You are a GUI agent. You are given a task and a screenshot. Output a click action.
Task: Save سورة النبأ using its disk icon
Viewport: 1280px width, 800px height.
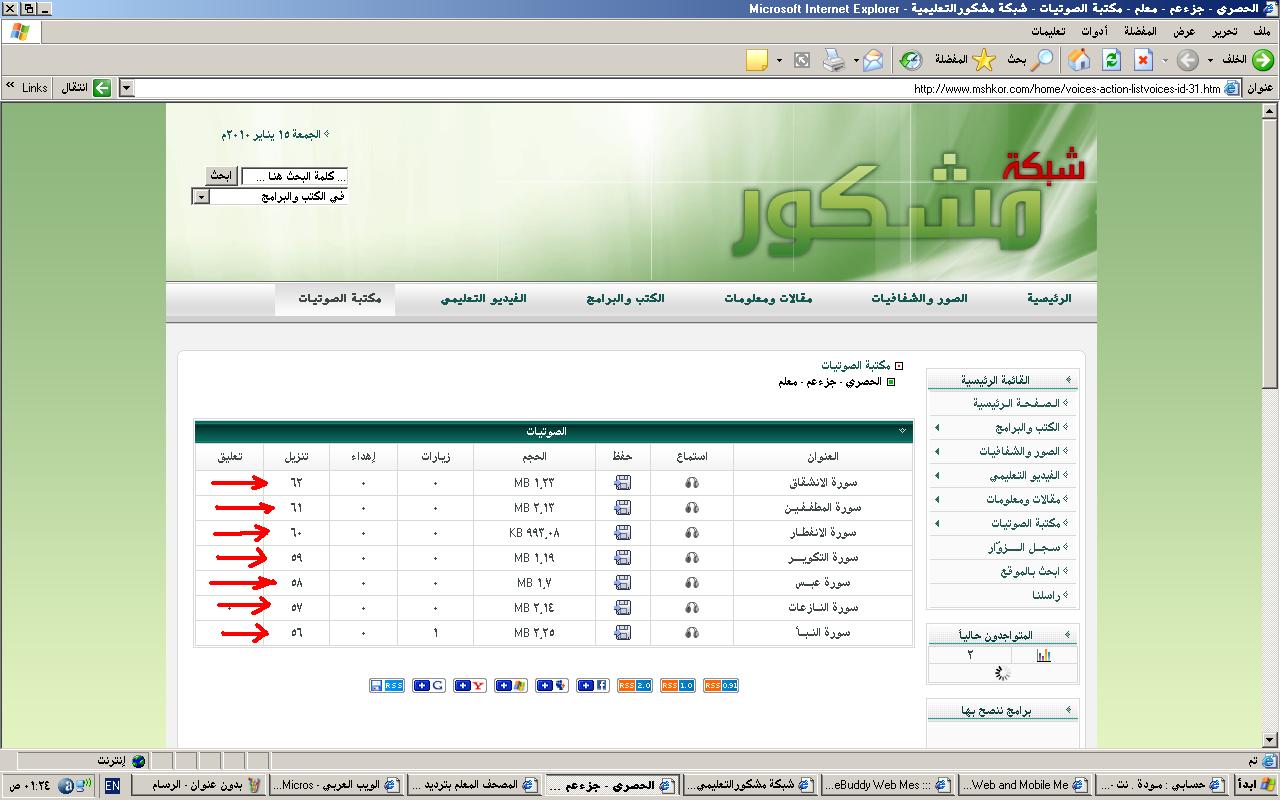[623, 633]
